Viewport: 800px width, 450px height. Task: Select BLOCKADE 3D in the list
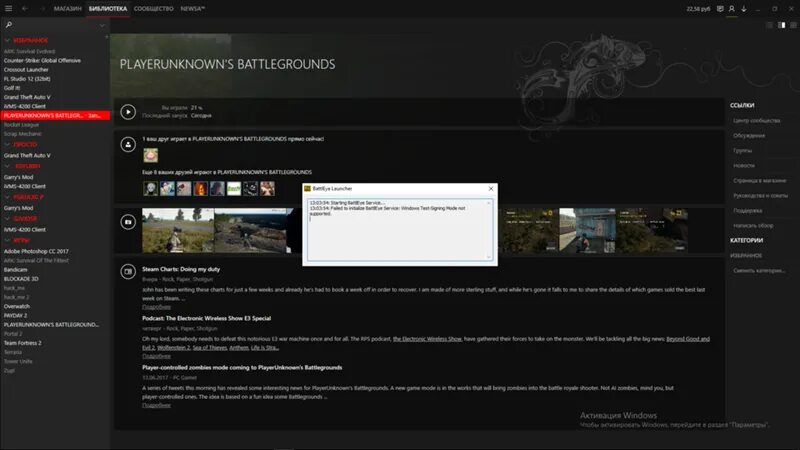(x=21, y=279)
